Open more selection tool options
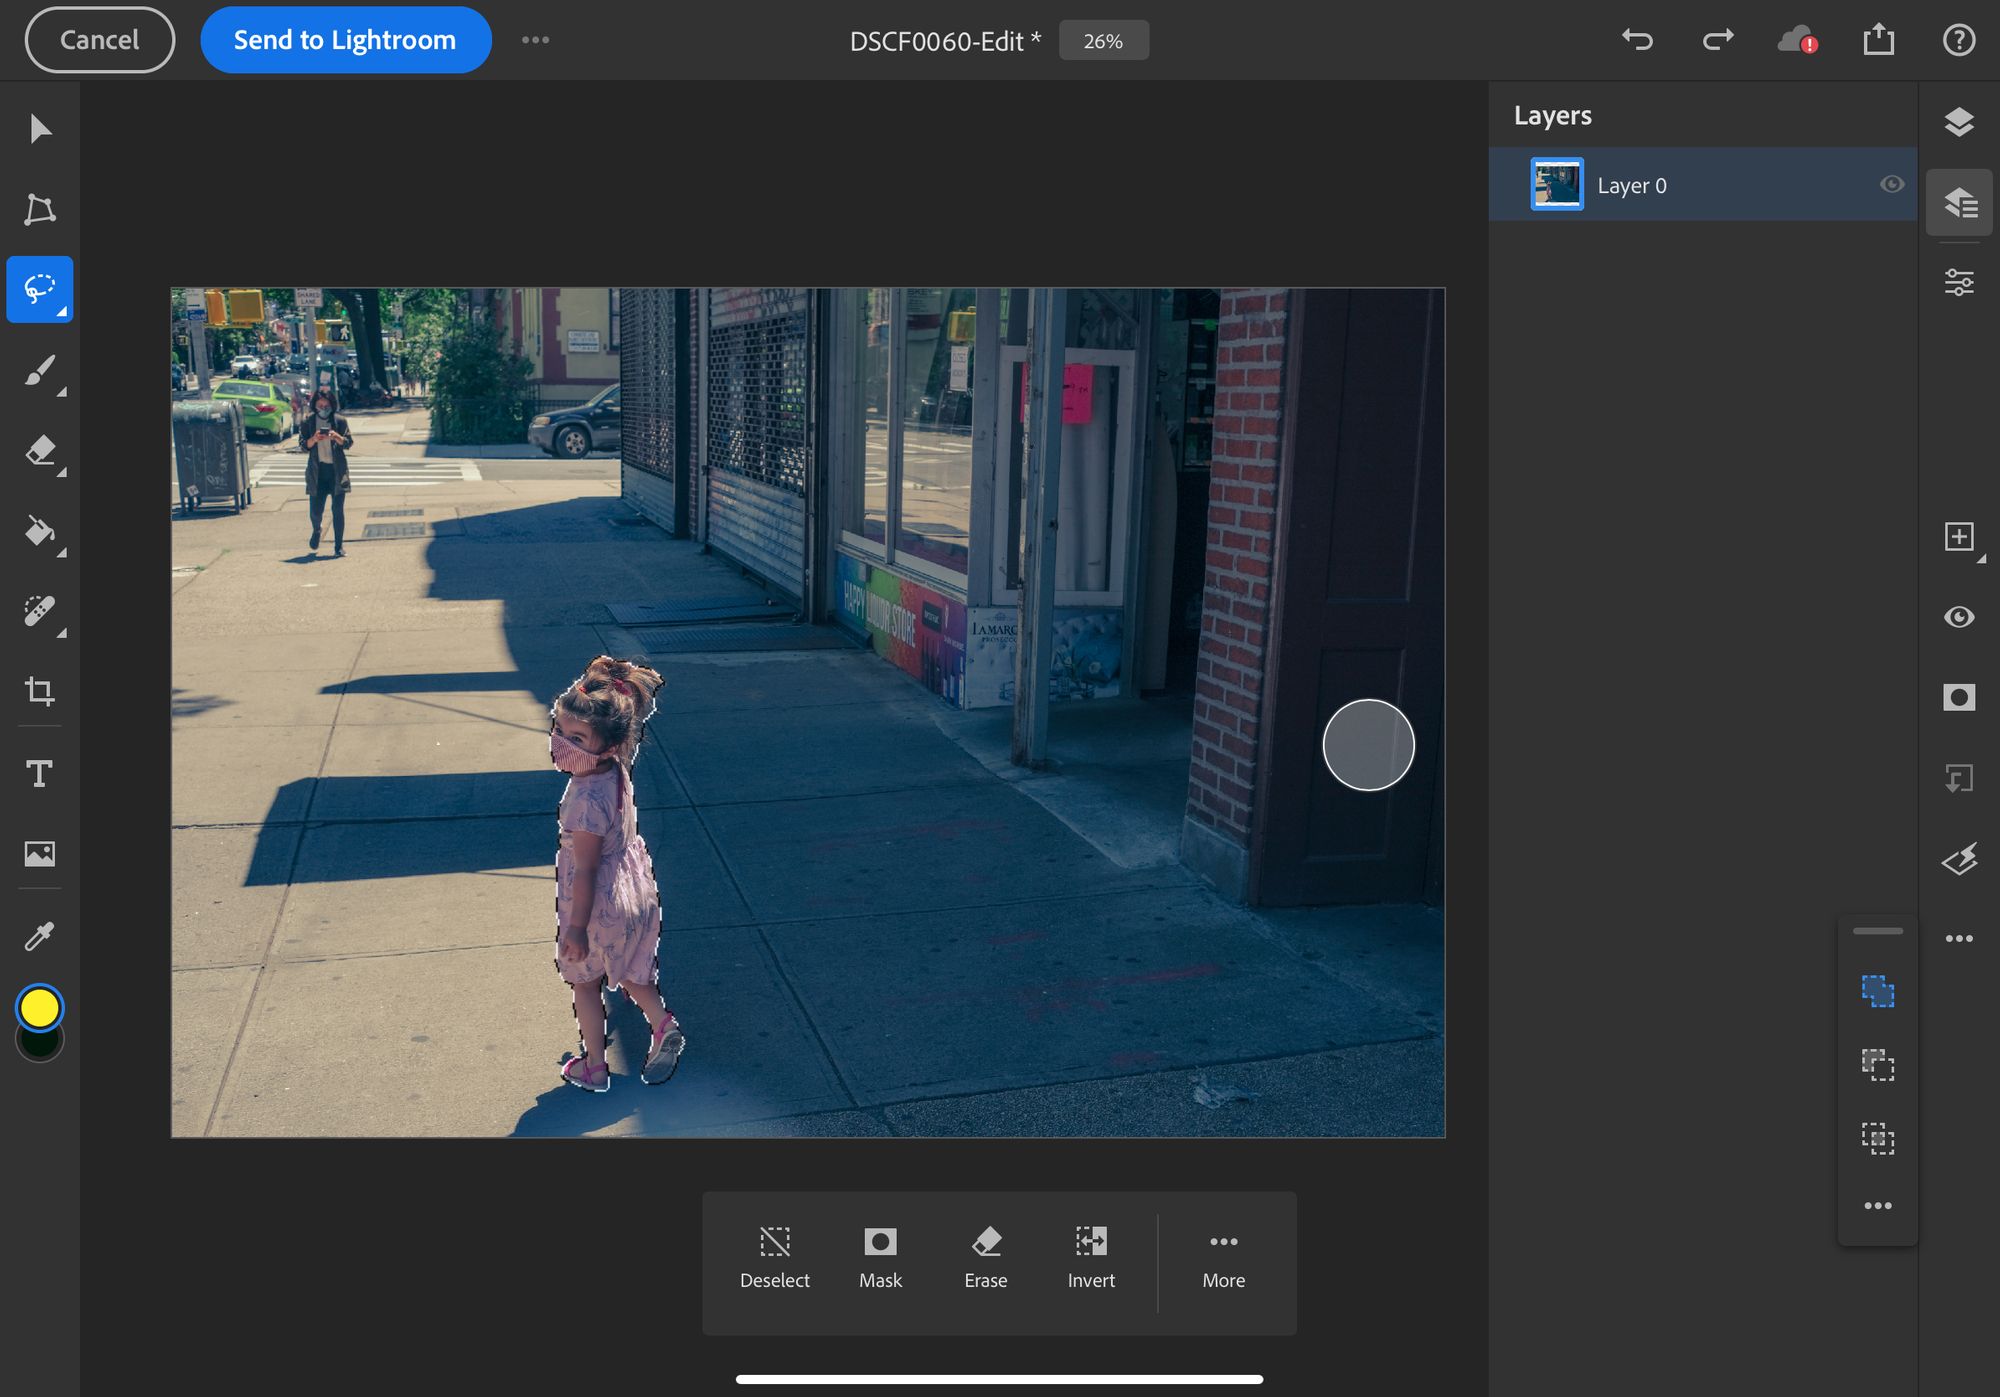 pos(1878,1206)
